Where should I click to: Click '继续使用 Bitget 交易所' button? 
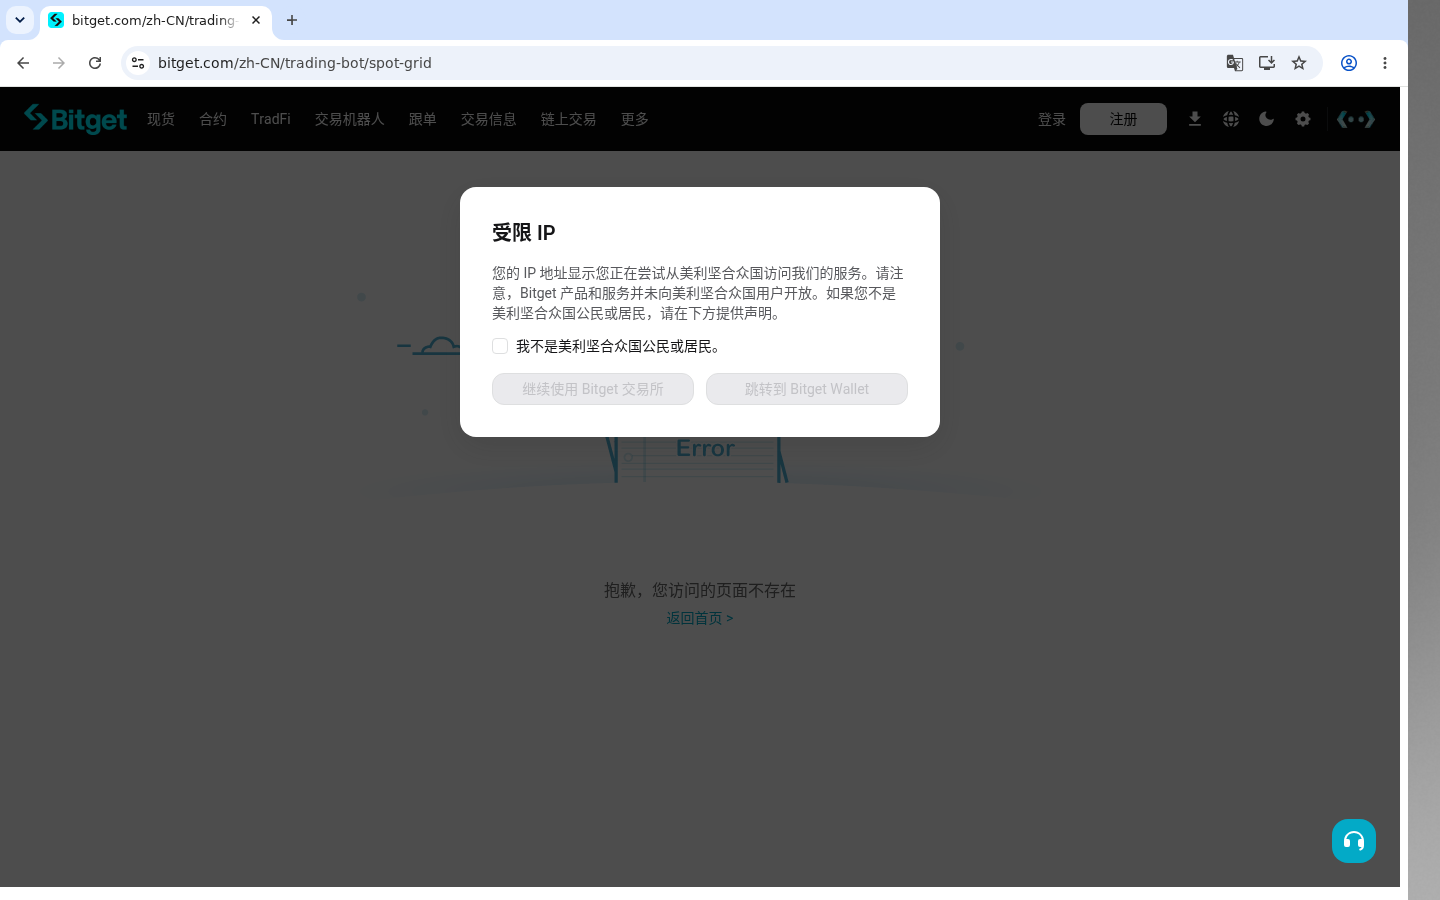(x=593, y=389)
